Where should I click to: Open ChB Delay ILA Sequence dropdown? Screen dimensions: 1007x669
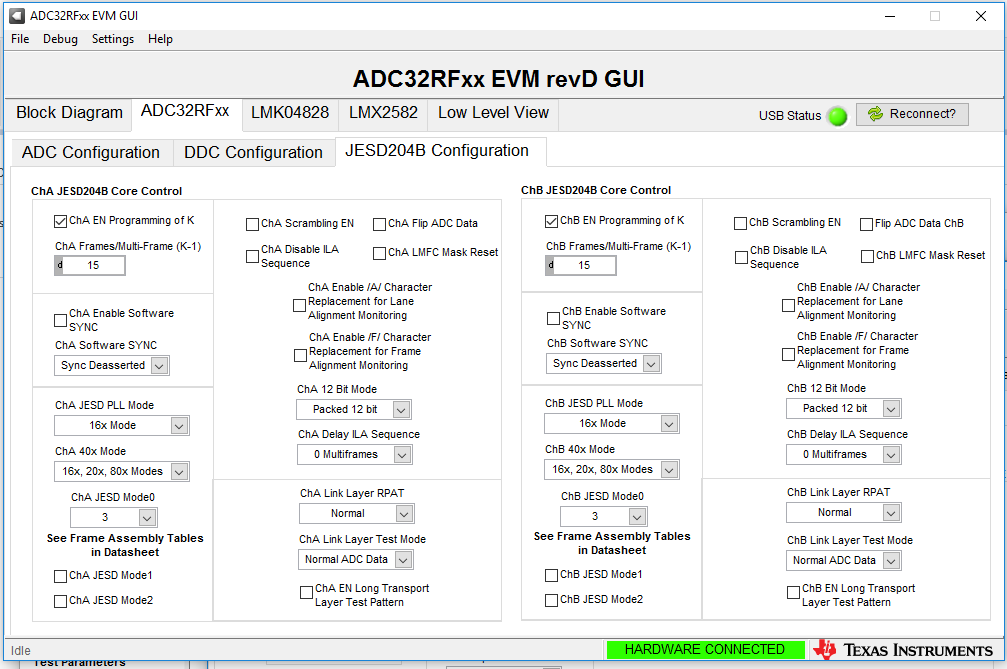(844, 455)
